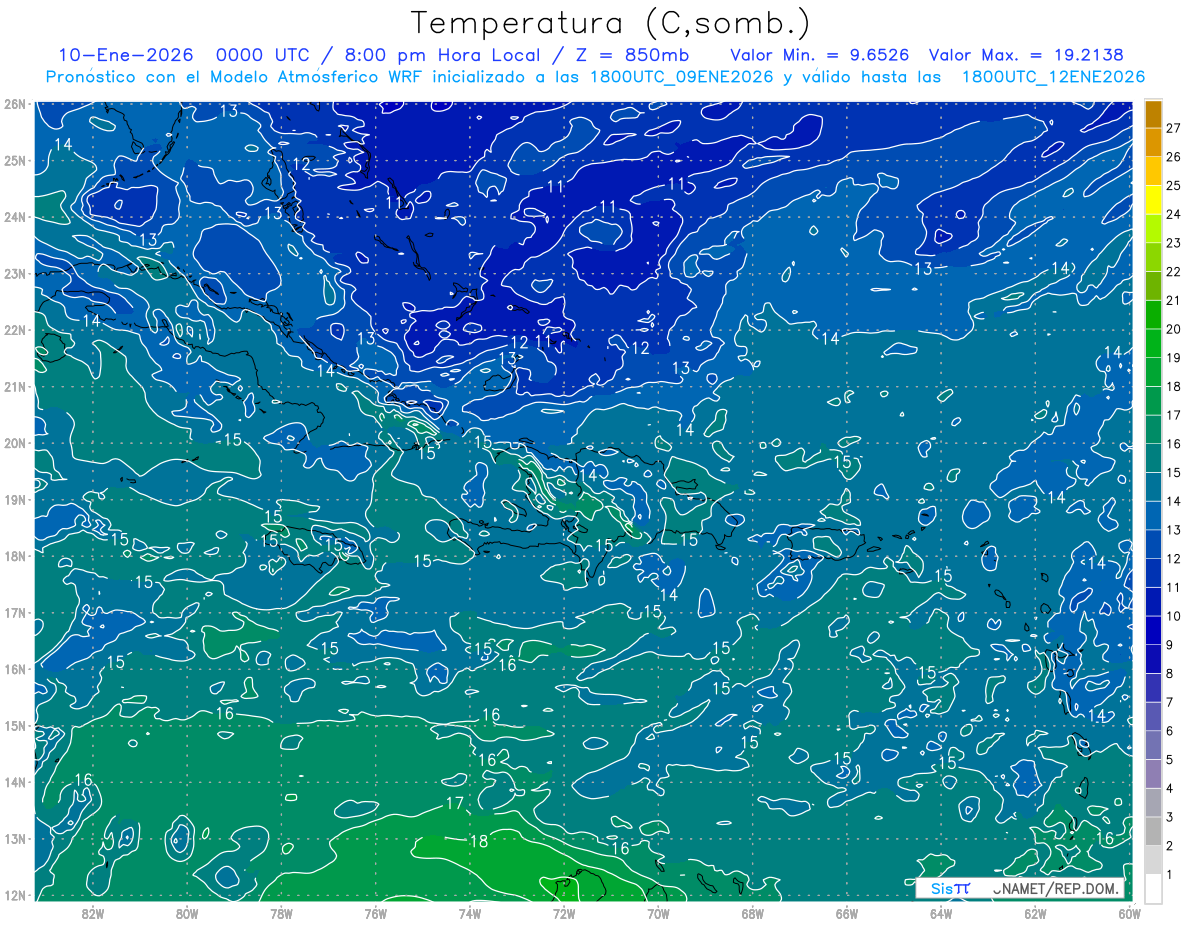Image resolution: width=1200 pixels, height=927 pixels.
Task: Click the "17N" latitude axis label
Action: [x=14, y=612]
